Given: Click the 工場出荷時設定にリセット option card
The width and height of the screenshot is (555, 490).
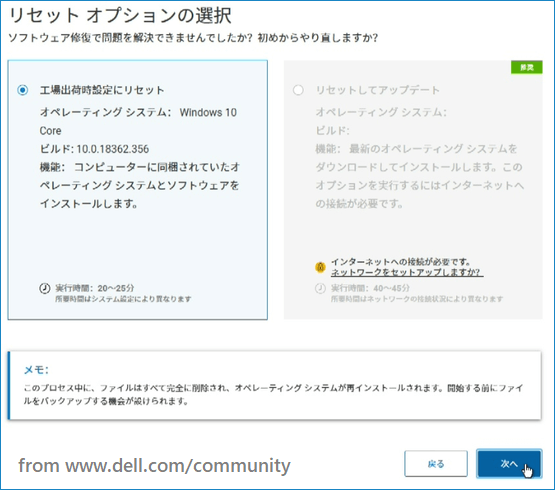Looking at the screenshot, I should click(x=138, y=190).
